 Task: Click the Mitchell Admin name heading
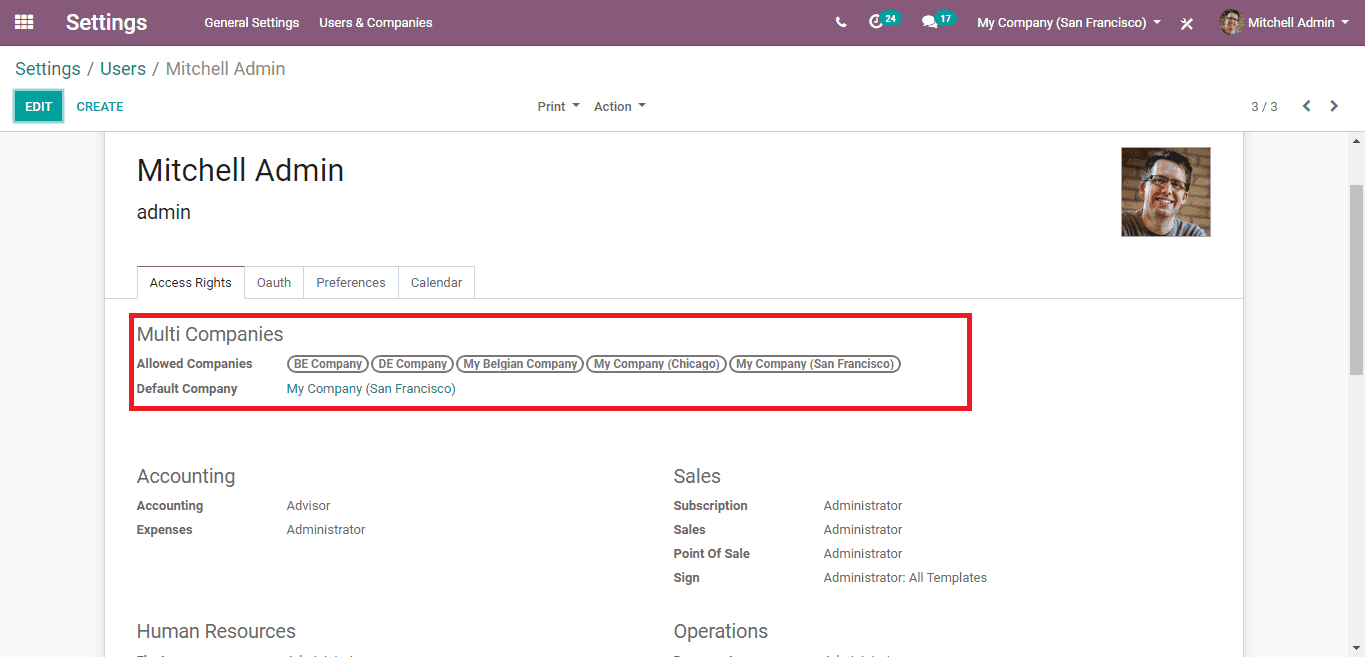240,170
